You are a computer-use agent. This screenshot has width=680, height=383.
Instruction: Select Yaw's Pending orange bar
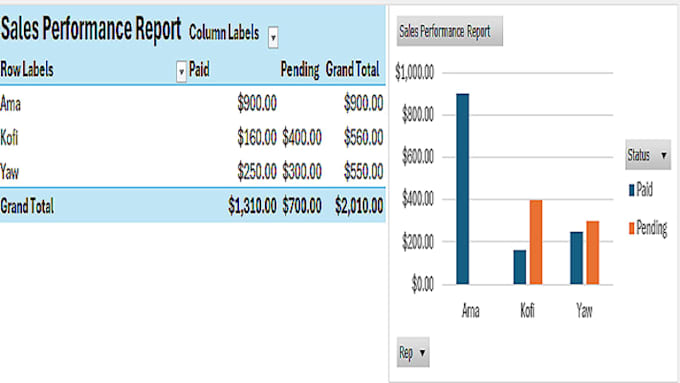click(x=593, y=253)
